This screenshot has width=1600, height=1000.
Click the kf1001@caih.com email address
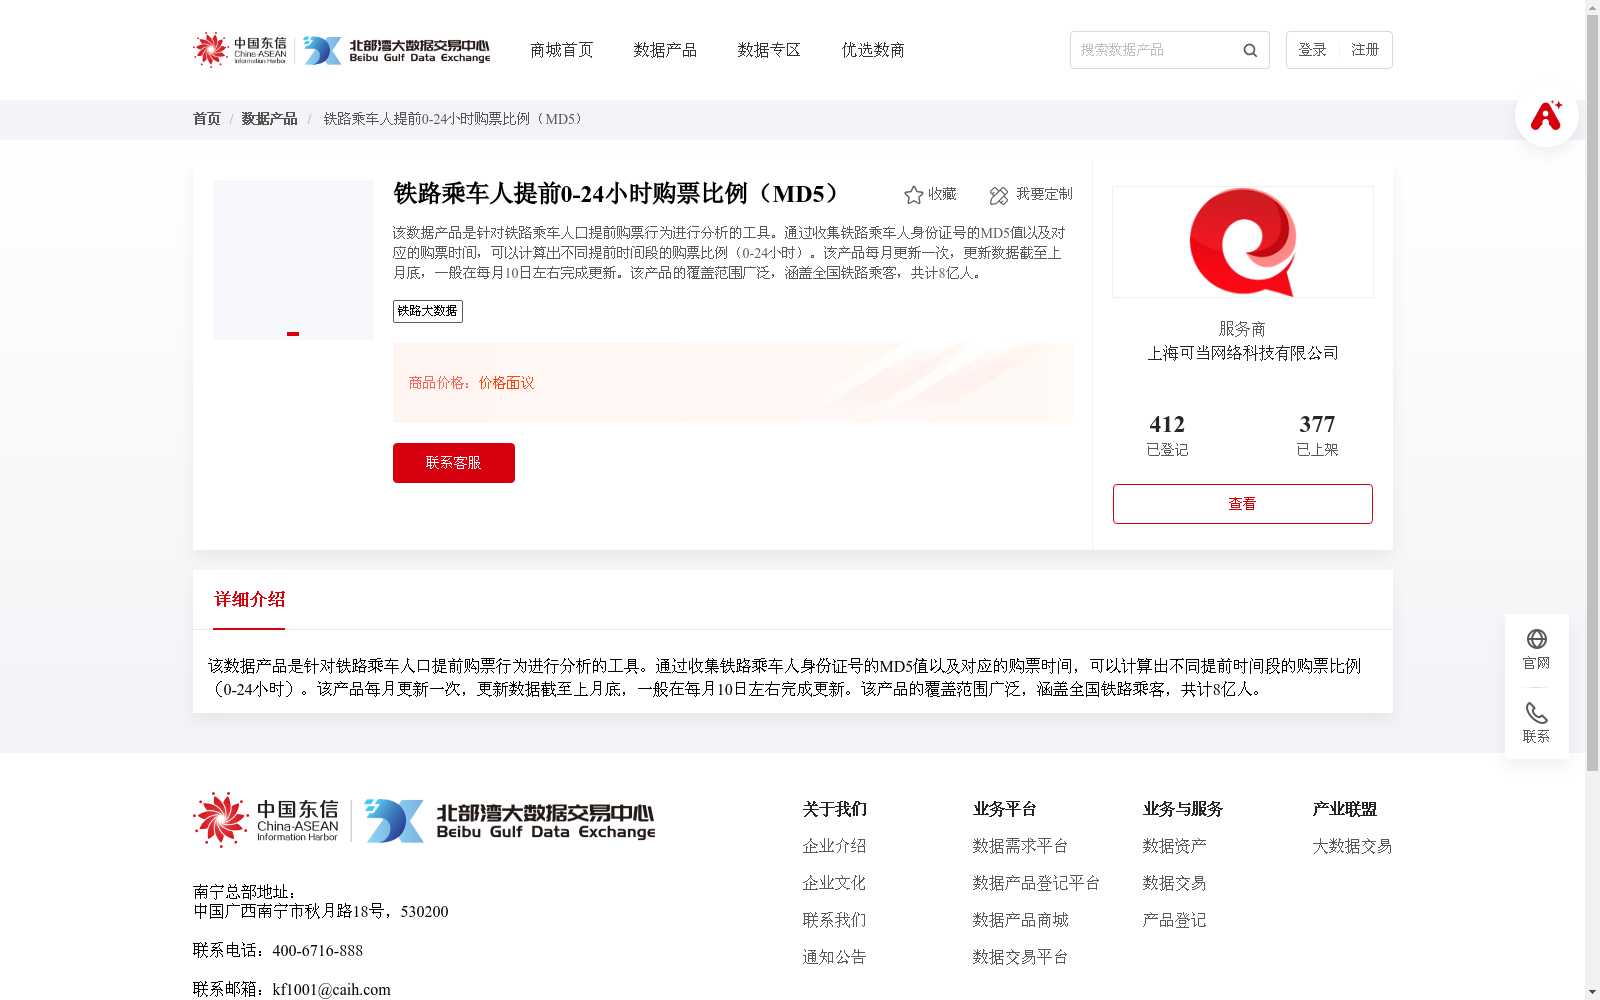coord(331,990)
